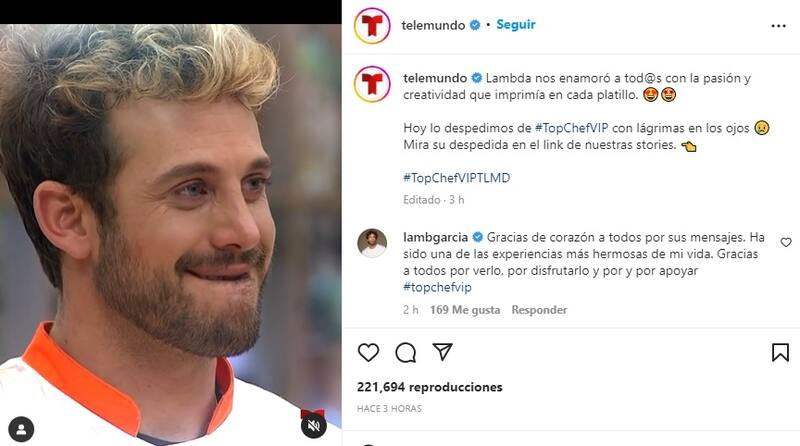Open the #topchefvip hashtag in lambgarcia's comment
This screenshot has width=800, height=446.
tap(437, 287)
